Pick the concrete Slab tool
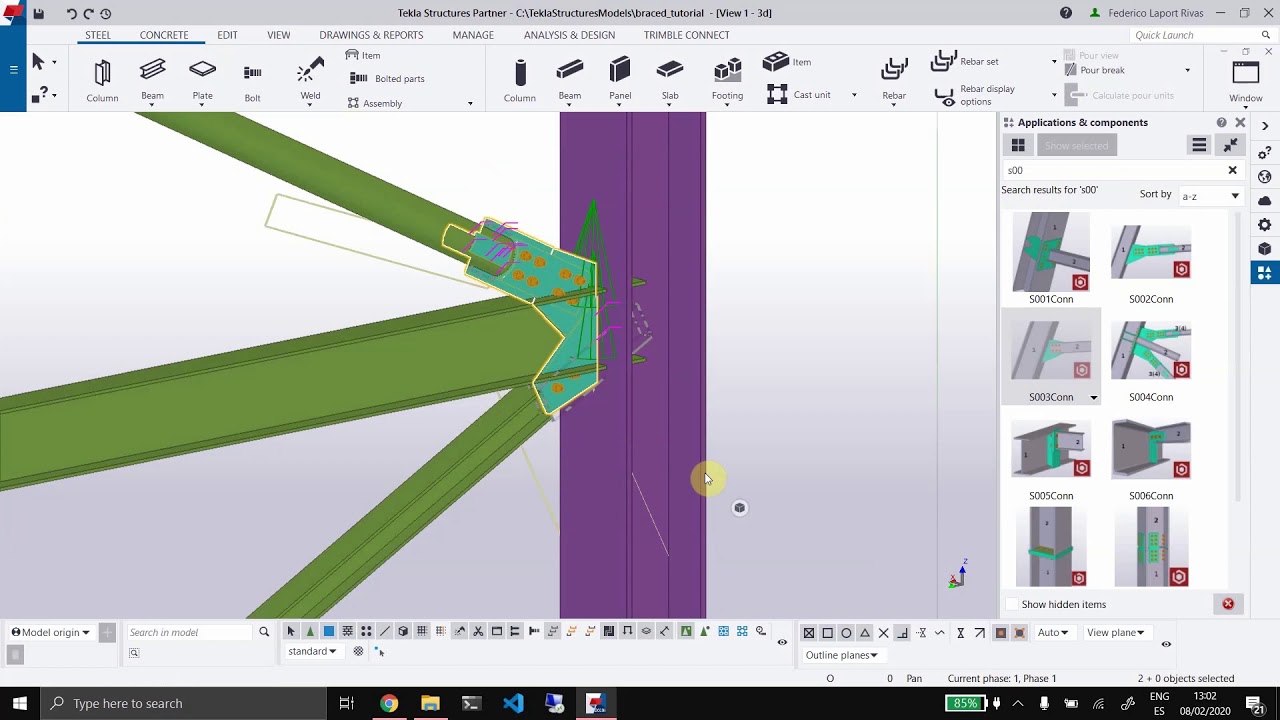Image resolution: width=1280 pixels, height=720 pixels. [670, 80]
